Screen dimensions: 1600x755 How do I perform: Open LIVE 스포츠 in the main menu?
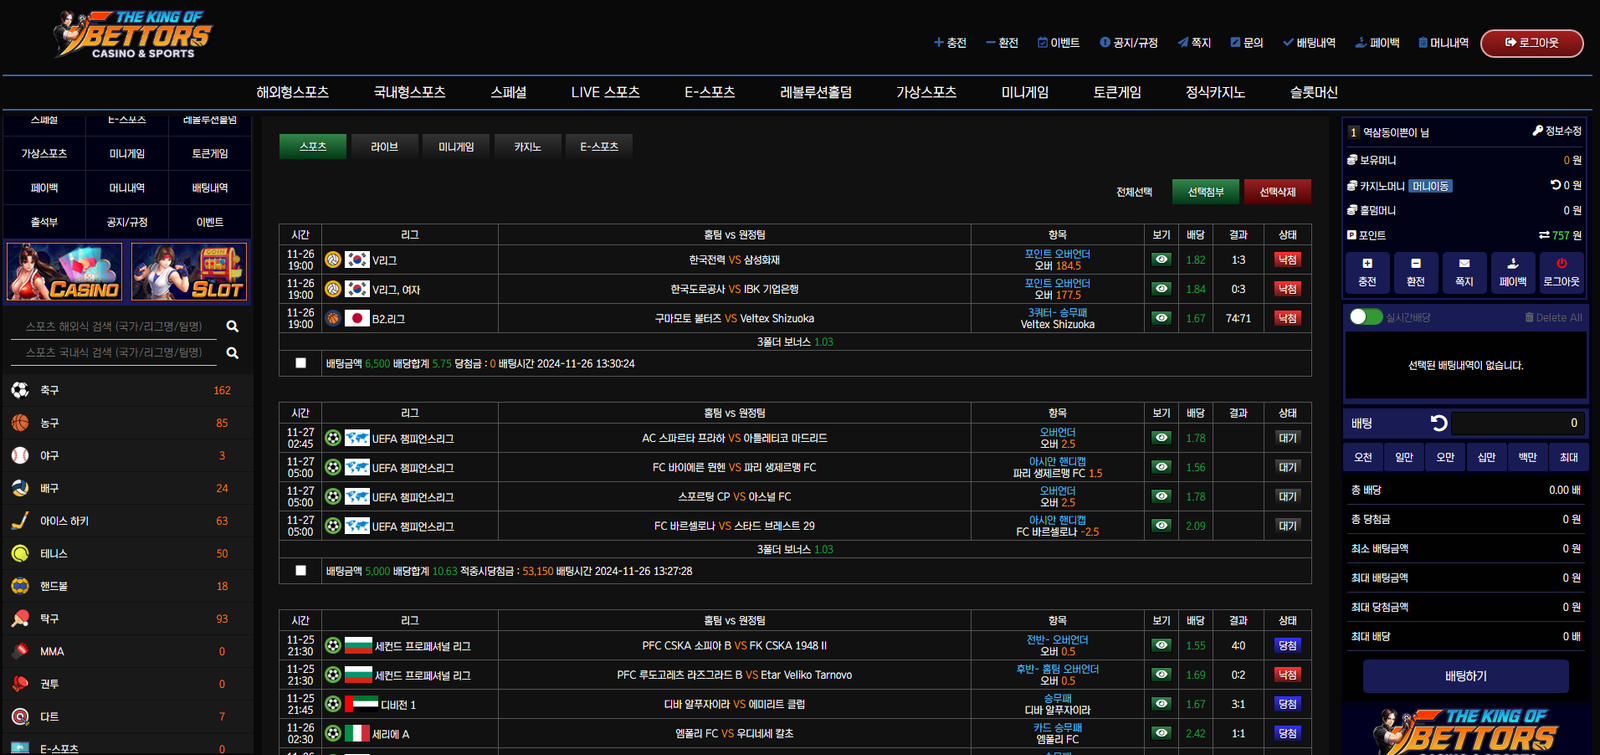[x=605, y=92]
